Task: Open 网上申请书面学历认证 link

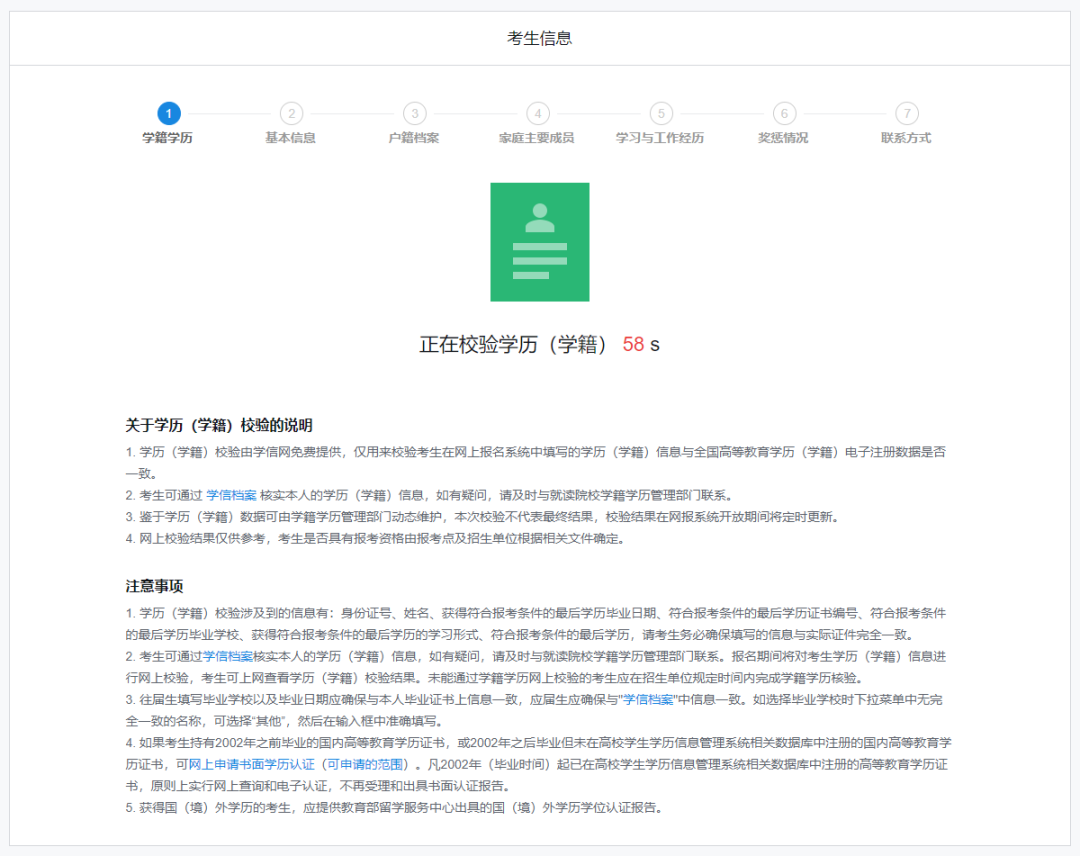Action: (x=251, y=764)
